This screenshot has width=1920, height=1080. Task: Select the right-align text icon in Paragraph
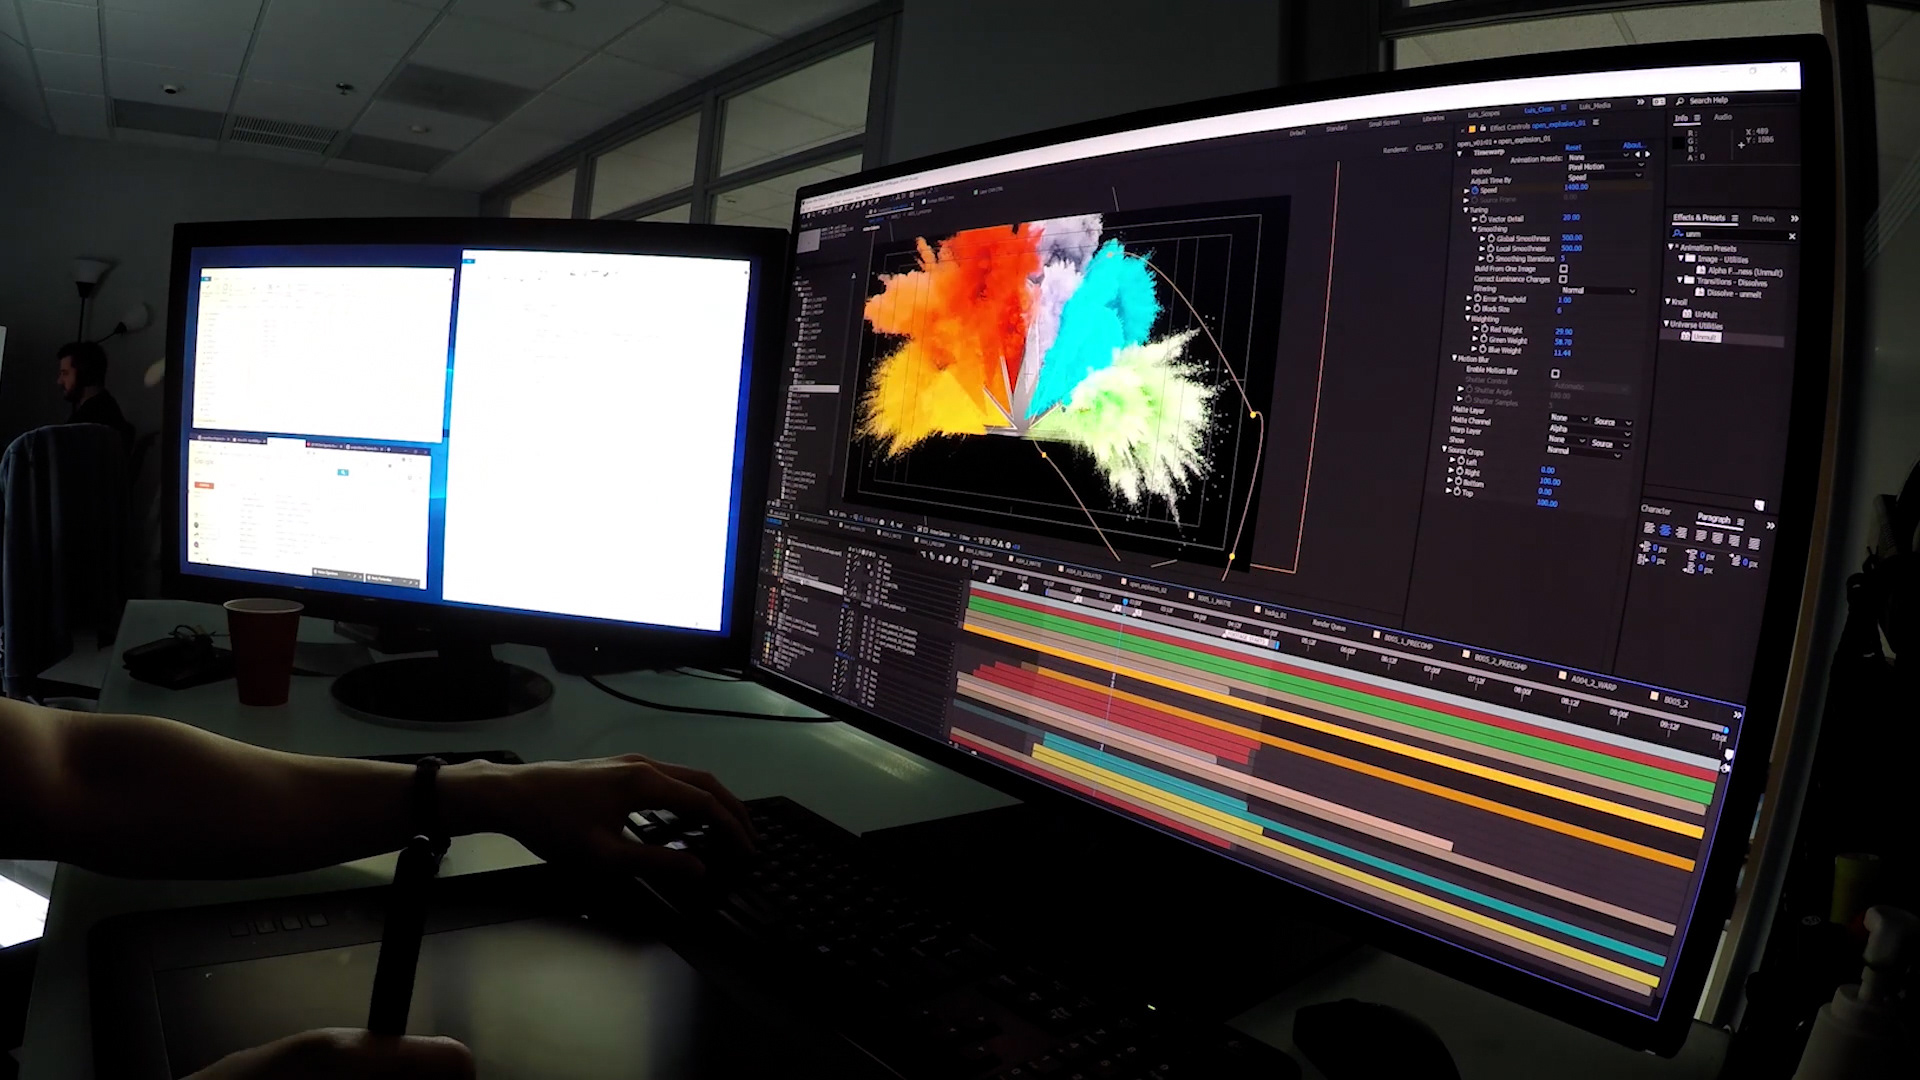click(x=1681, y=533)
